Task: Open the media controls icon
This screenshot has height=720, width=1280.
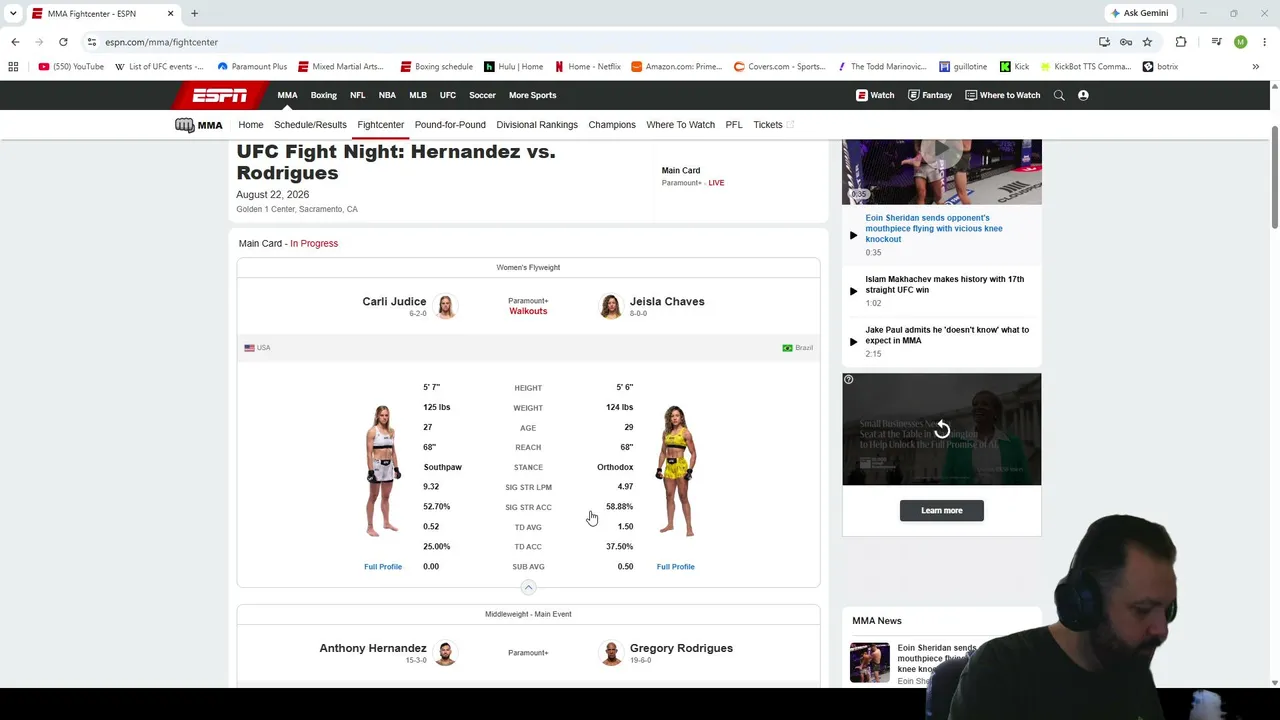Action: 1216,42
